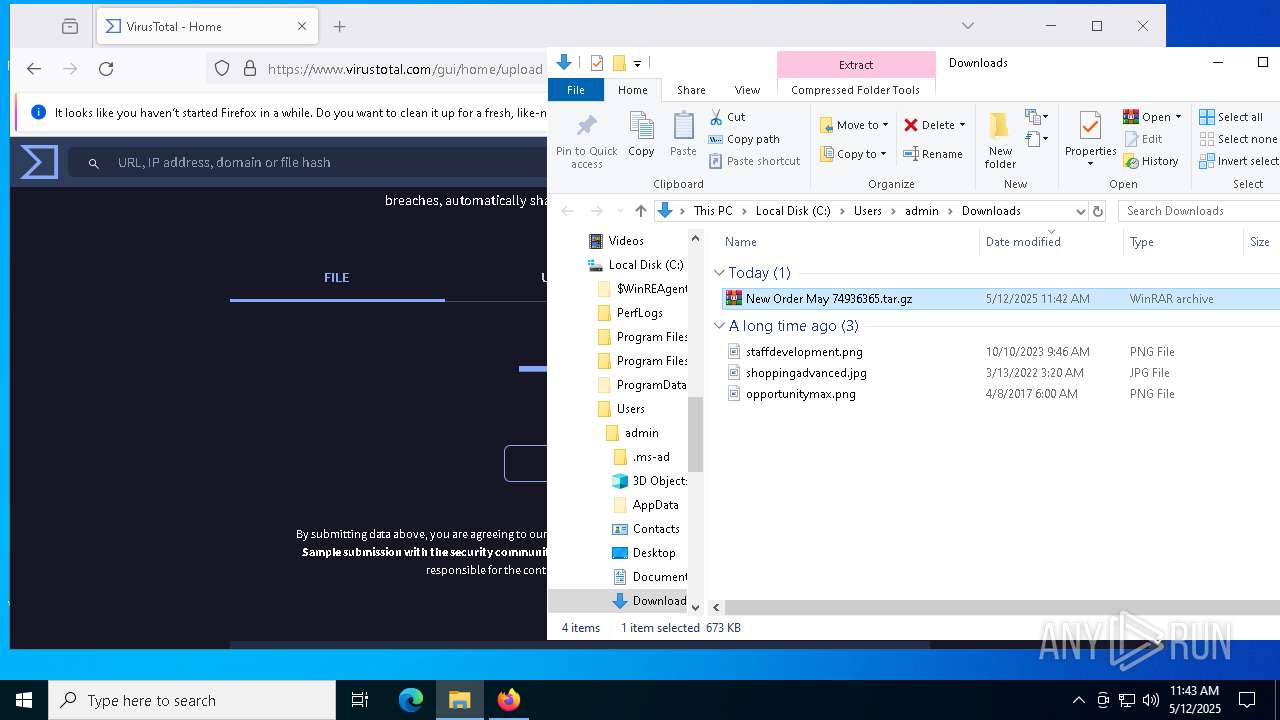Select Local Disk (C:) in tree

pos(646,265)
